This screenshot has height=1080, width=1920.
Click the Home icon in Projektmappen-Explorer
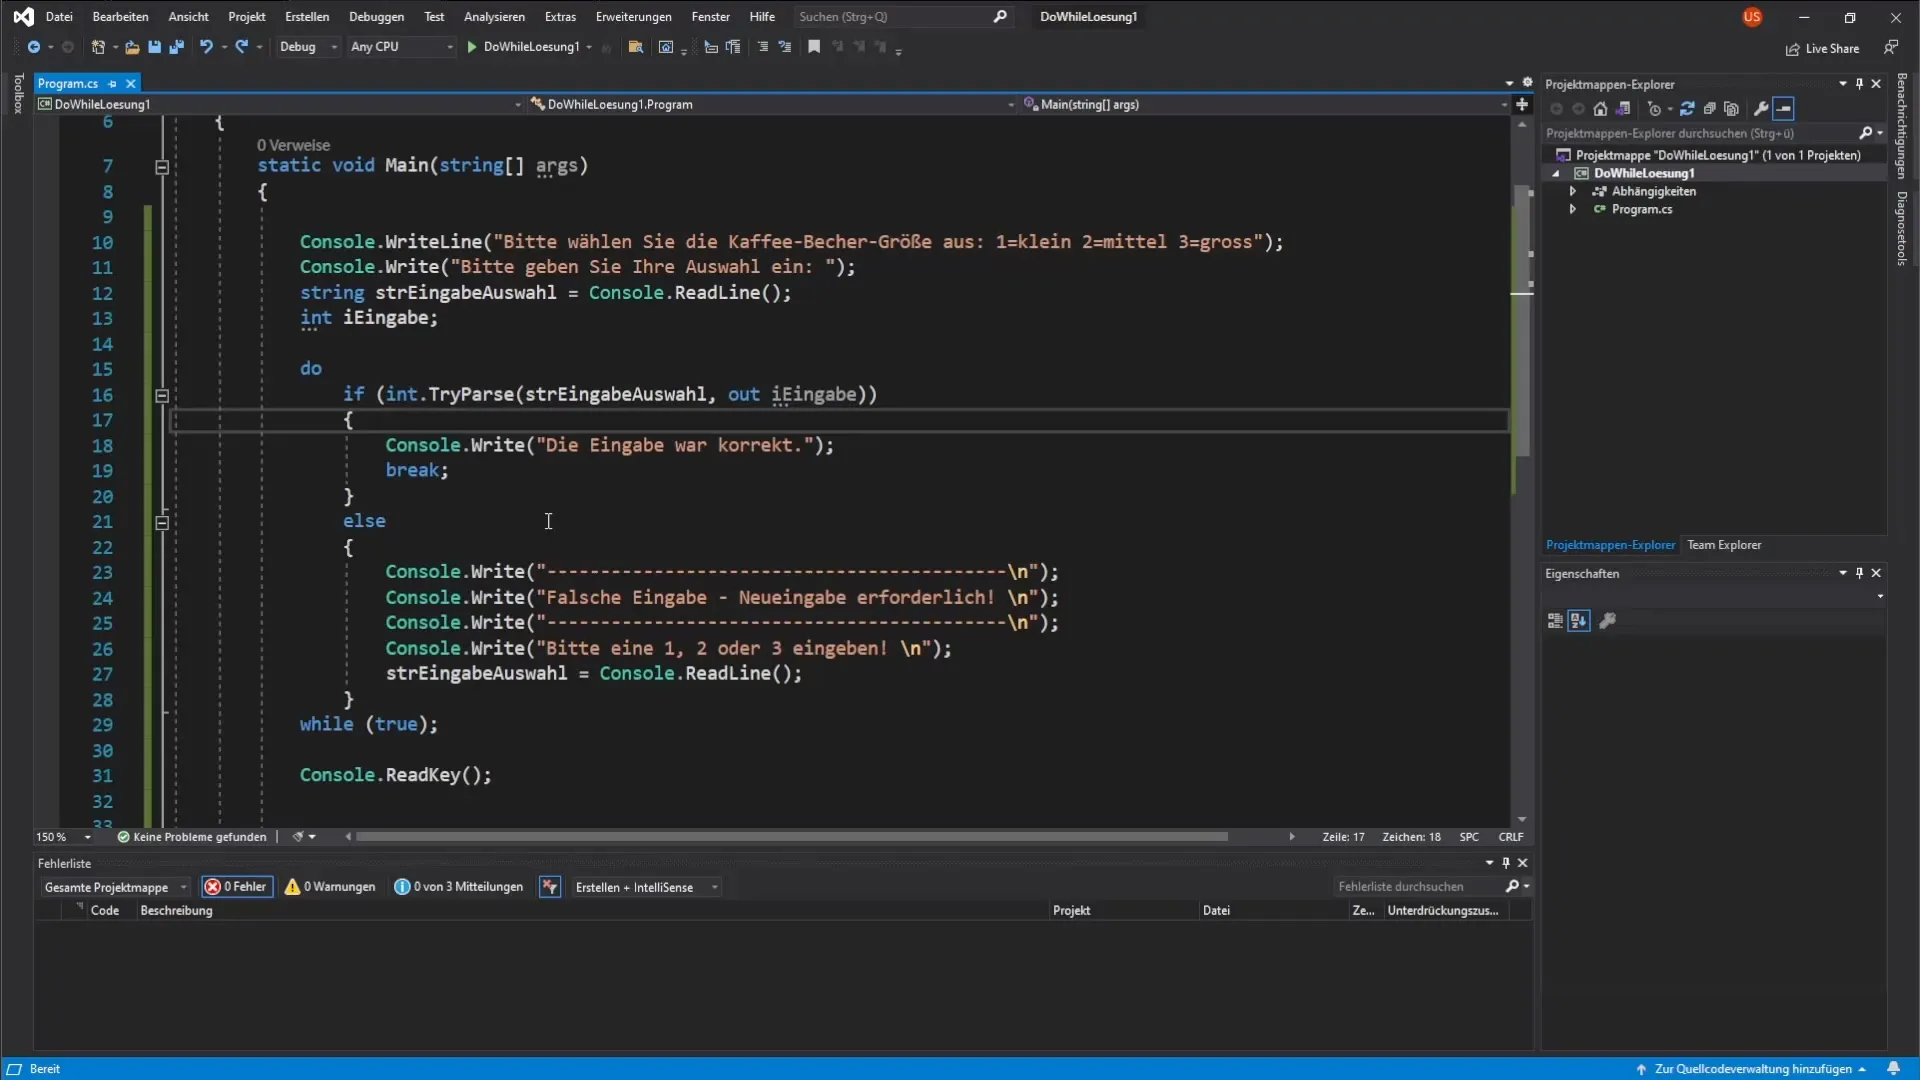tap(1600, 109)
